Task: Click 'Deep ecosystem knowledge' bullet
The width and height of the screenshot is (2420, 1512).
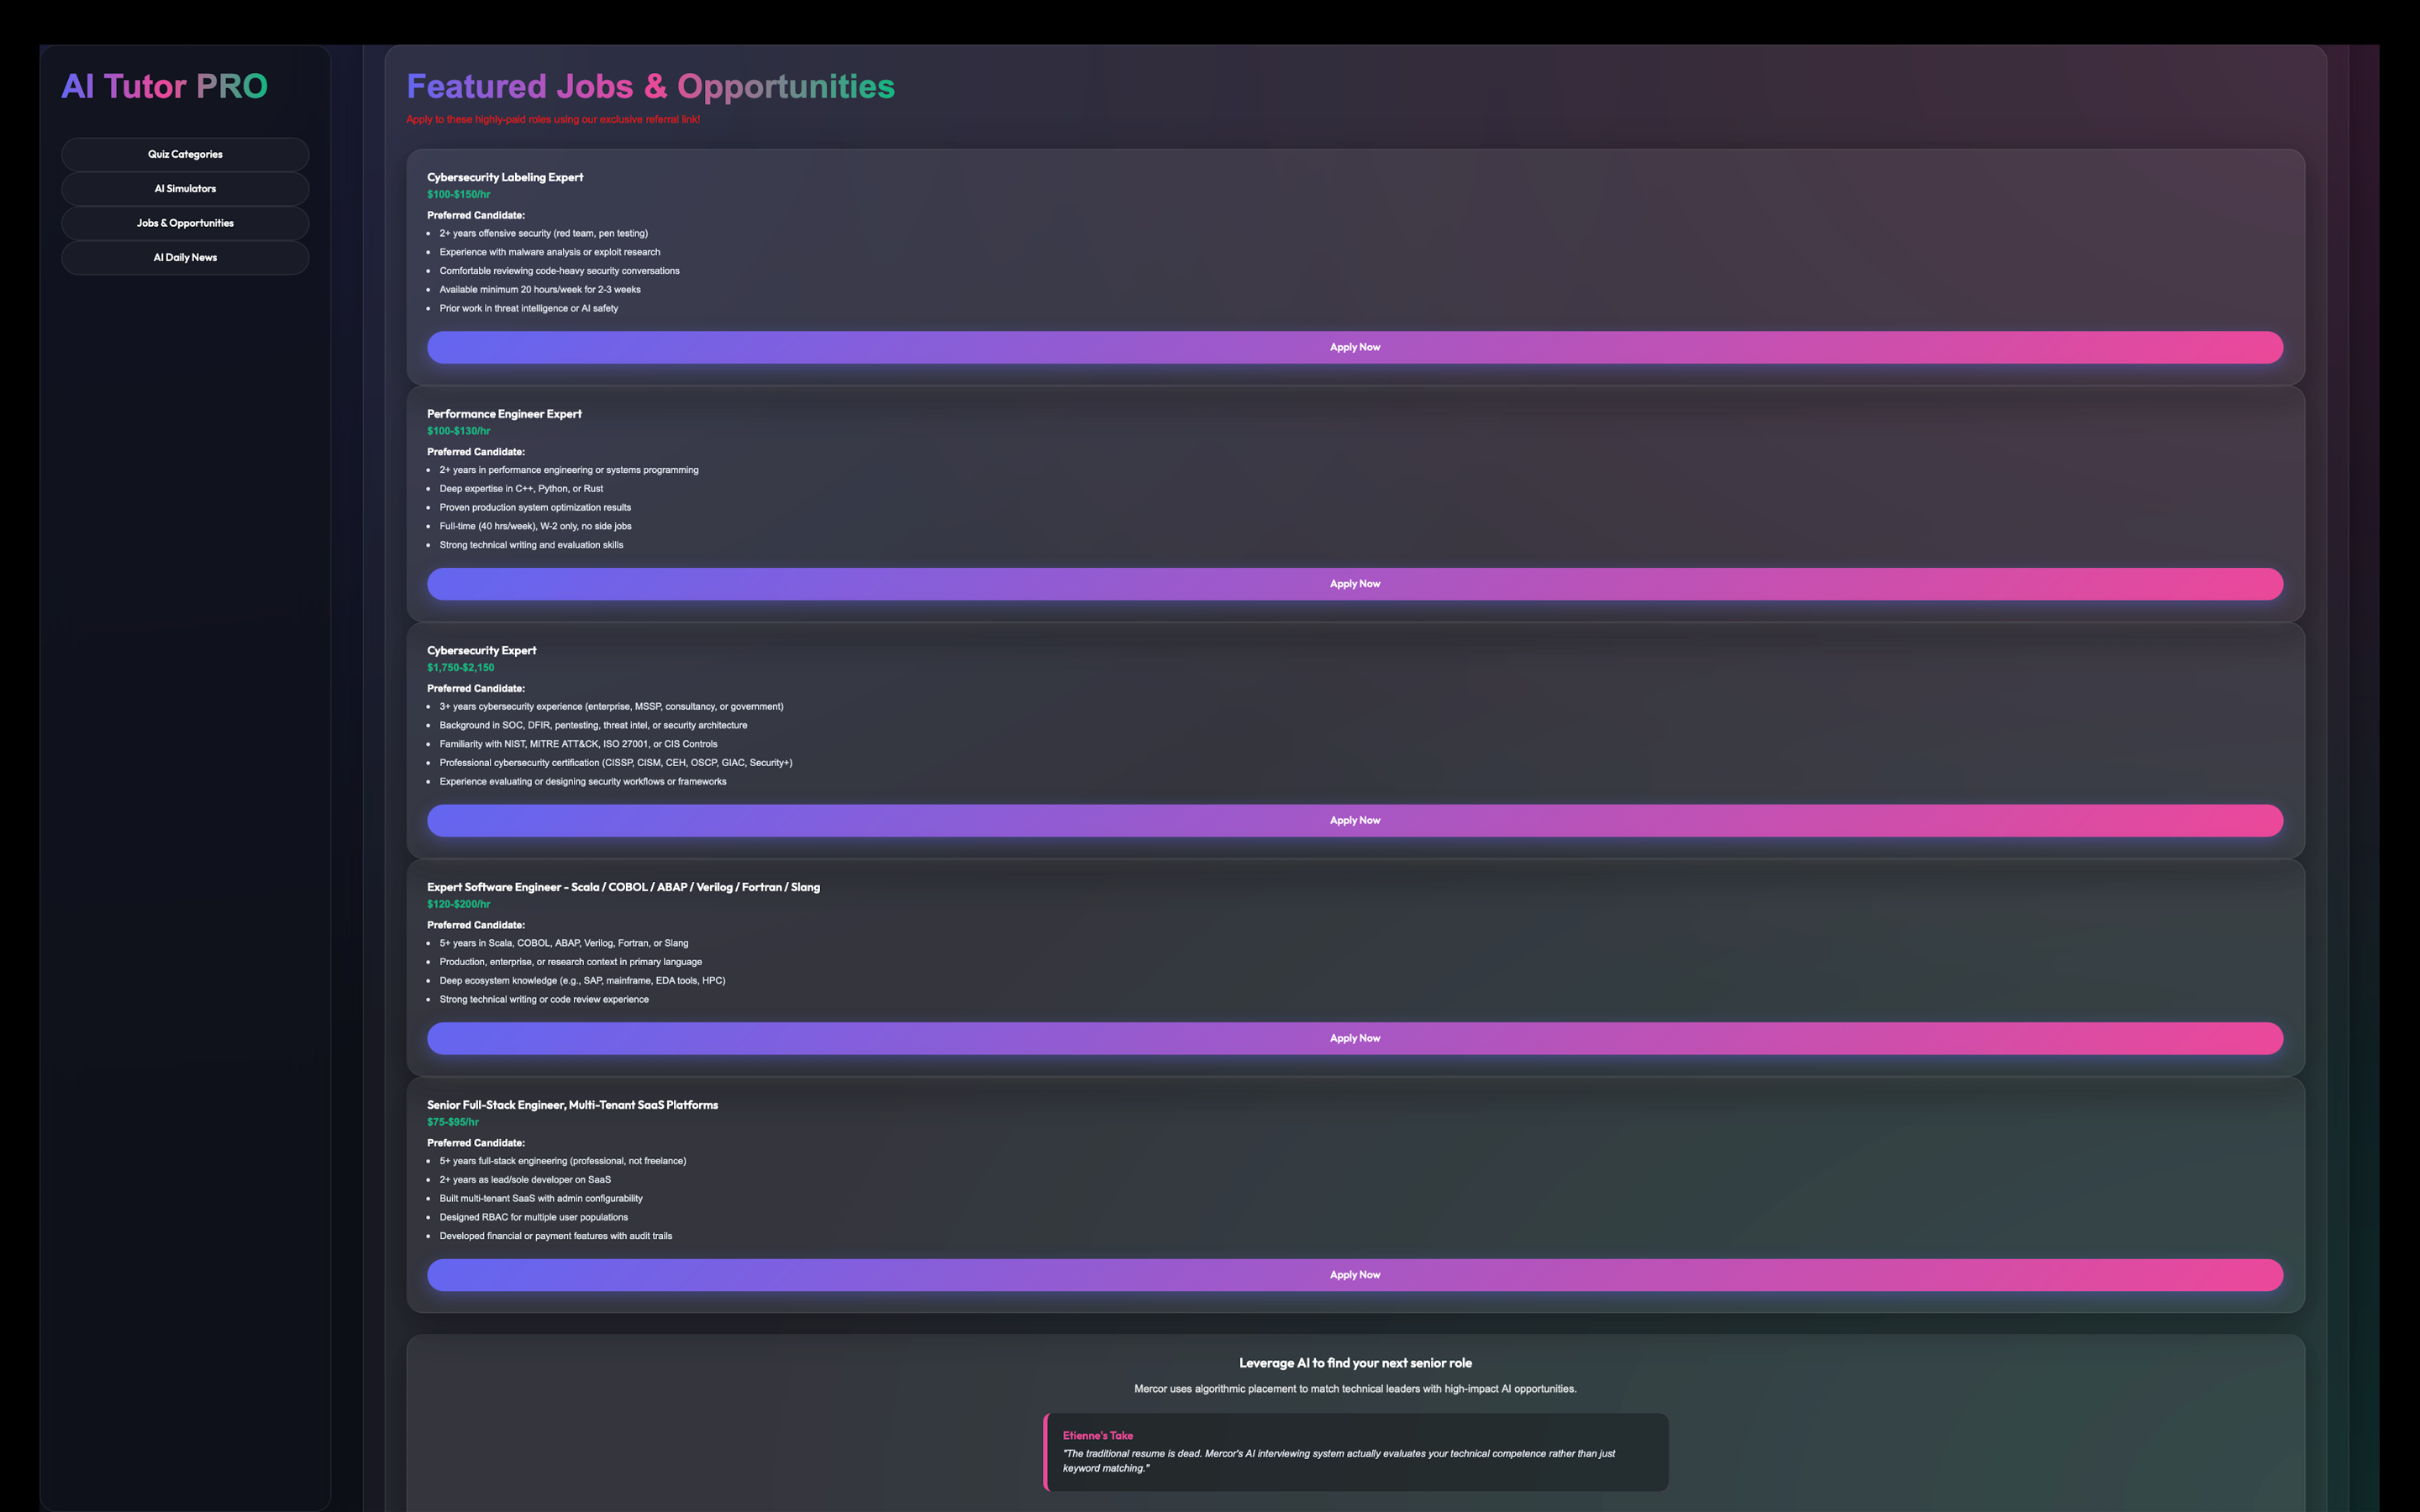Action: coord(583,981)
